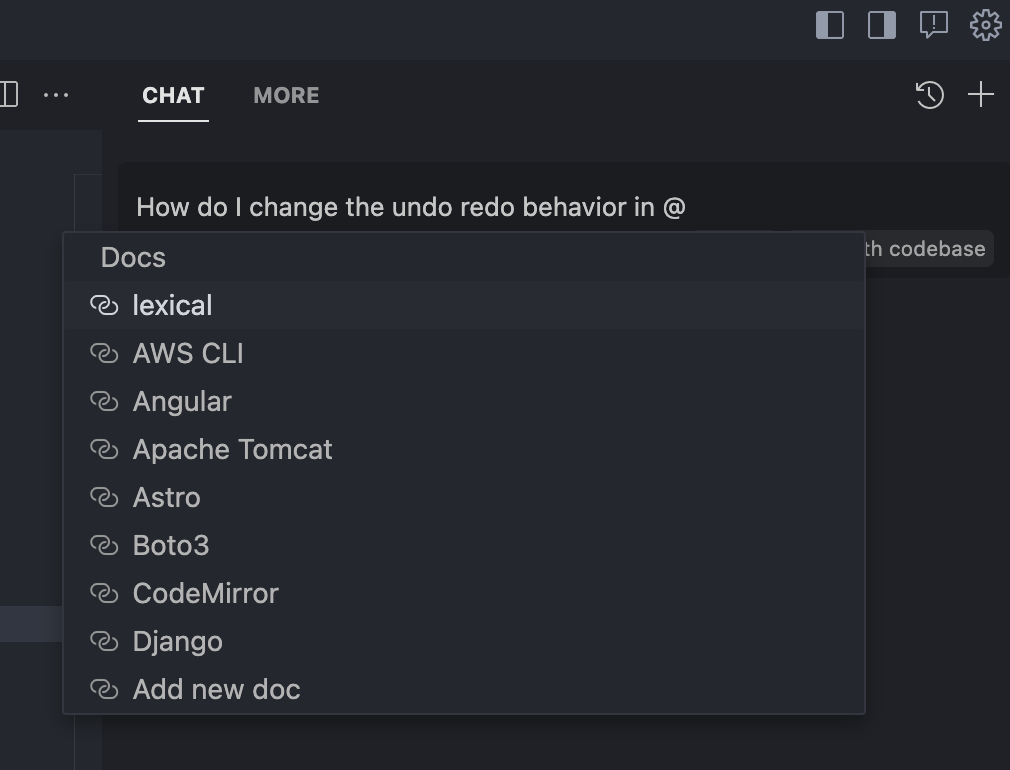Screen dimensions: 1010x770
Task: Click the link icon beside Boto3
Action: pyautogui.click(x=104, y=545)
